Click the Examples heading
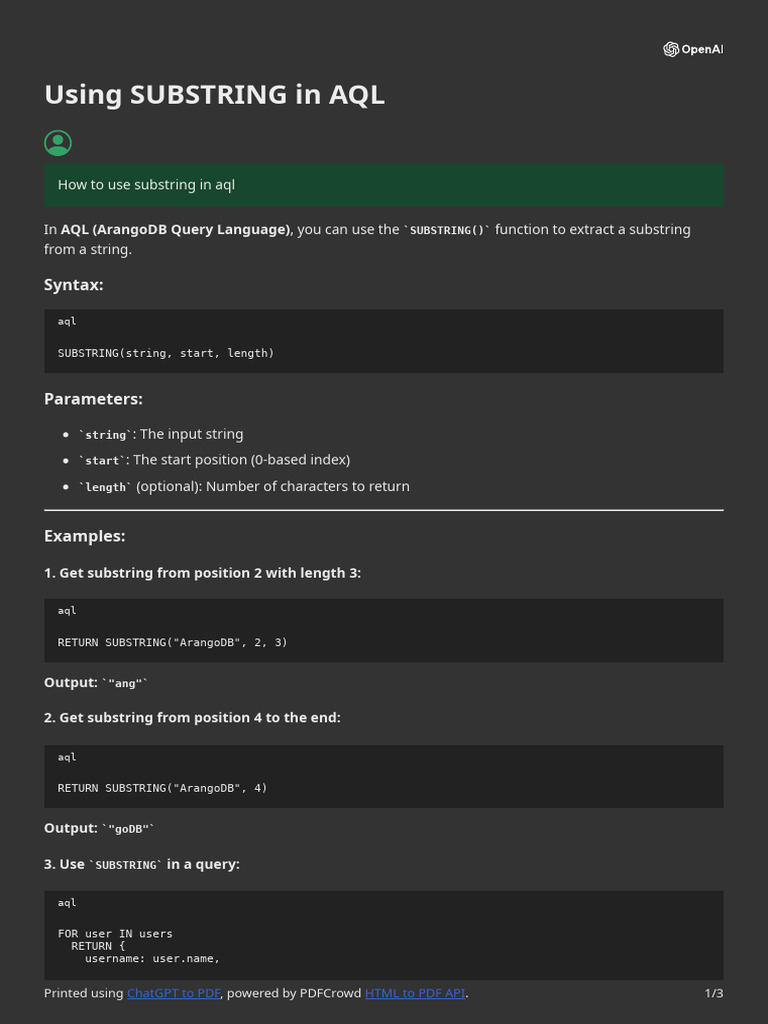The height and width of the screenshot is (1024, 768). [x=85, y=536]
